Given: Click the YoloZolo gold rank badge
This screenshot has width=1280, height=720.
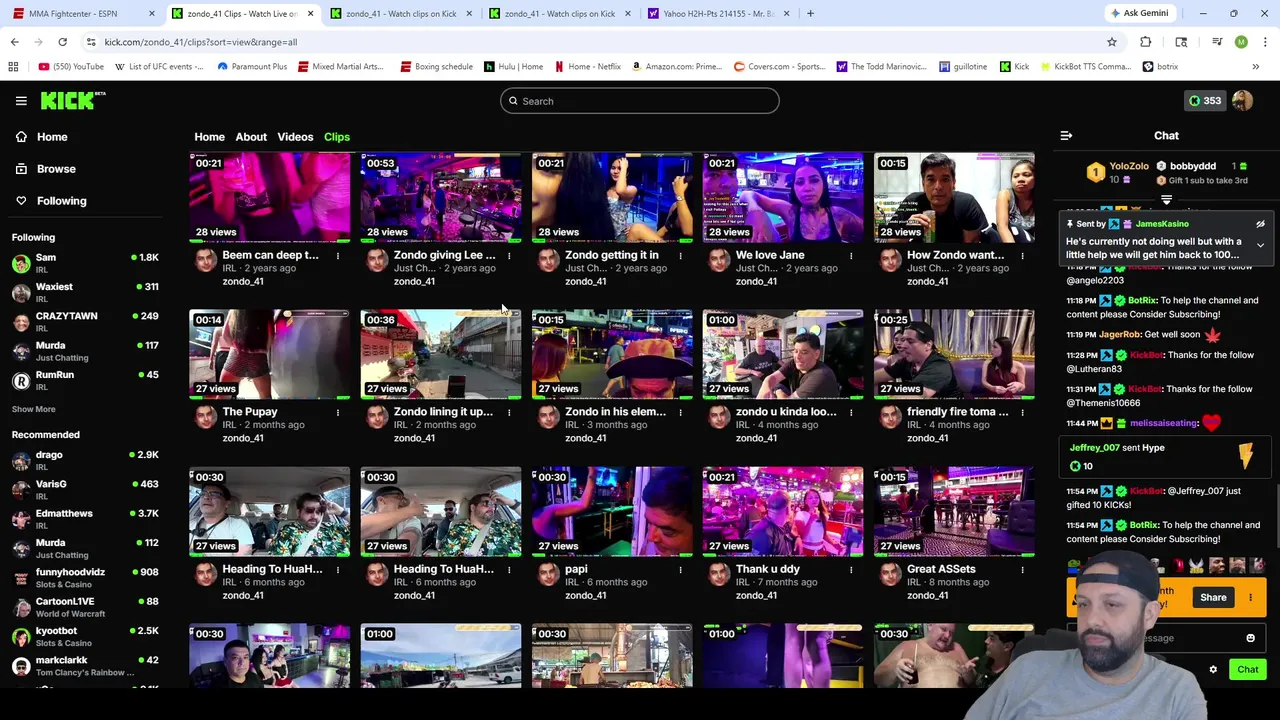Looking at the screenshot, I should click(x=1095, y=173).
